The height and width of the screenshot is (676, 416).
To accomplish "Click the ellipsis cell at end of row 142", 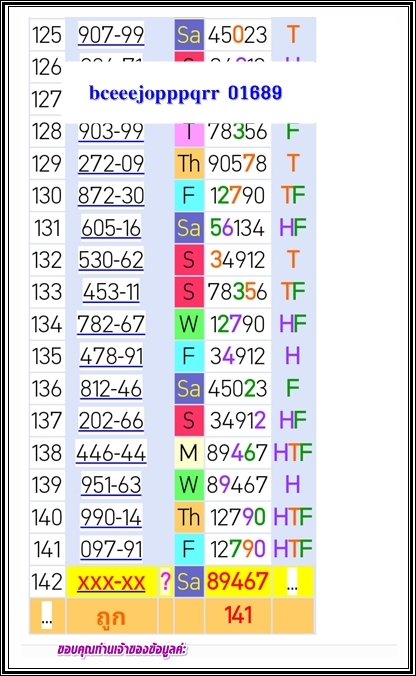I will click(293, 582).
